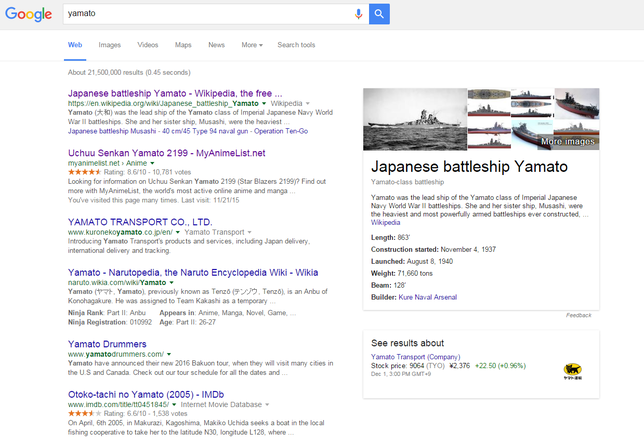The width and height of the screenshot is (644, 446).
Task: Expand green arrow after imdb.com URL
Action: [x=174, y=405]
